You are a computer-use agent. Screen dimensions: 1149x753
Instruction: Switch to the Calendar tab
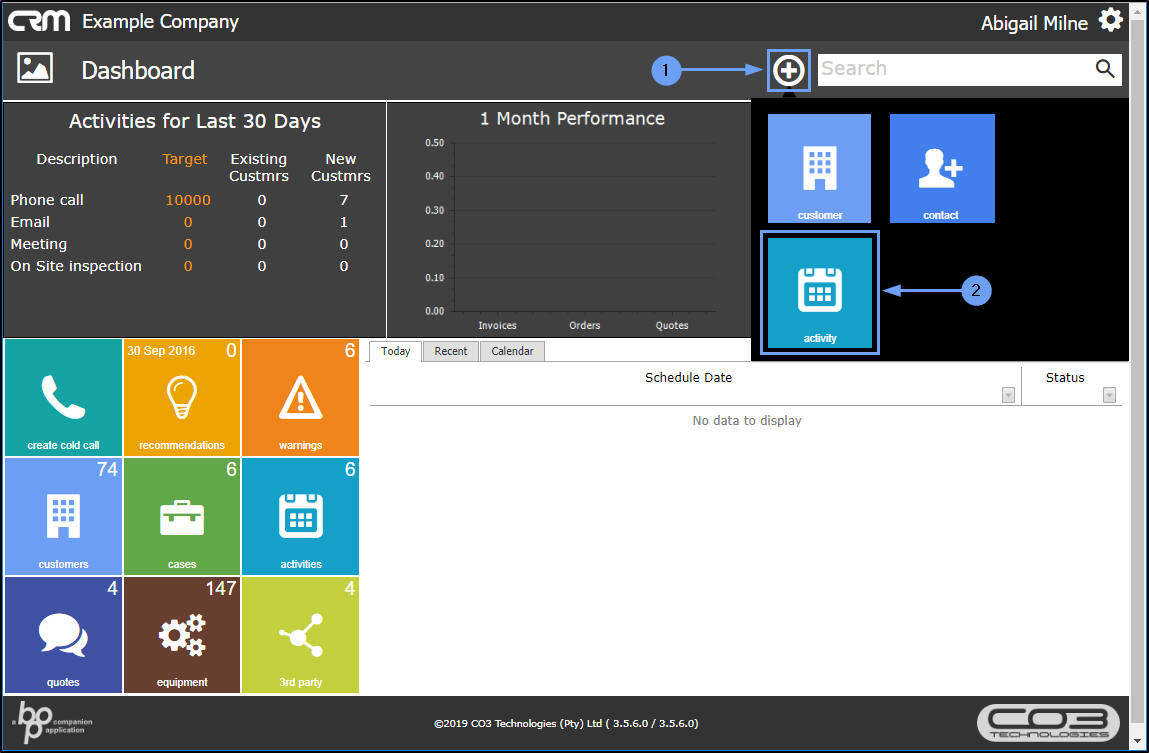512,351
